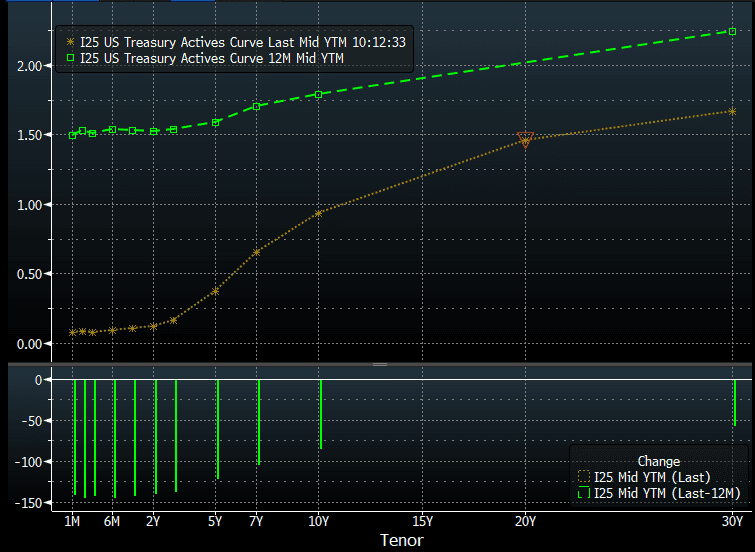Click the 'Tenor' axis title
The height and width of the screenshot is (552, 755).
click(402, 540)
